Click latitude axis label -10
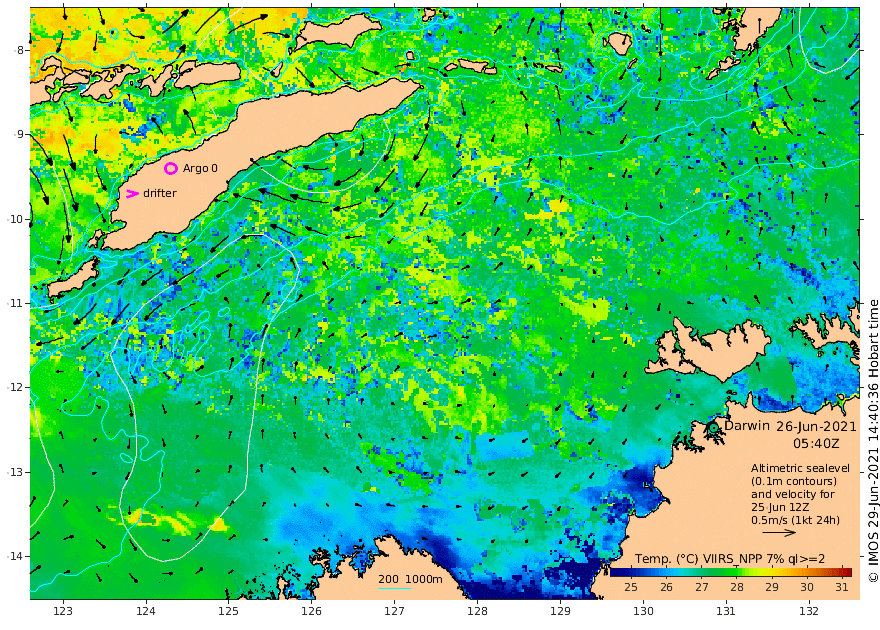Viewport: 880px width, 630px height. 16,219
